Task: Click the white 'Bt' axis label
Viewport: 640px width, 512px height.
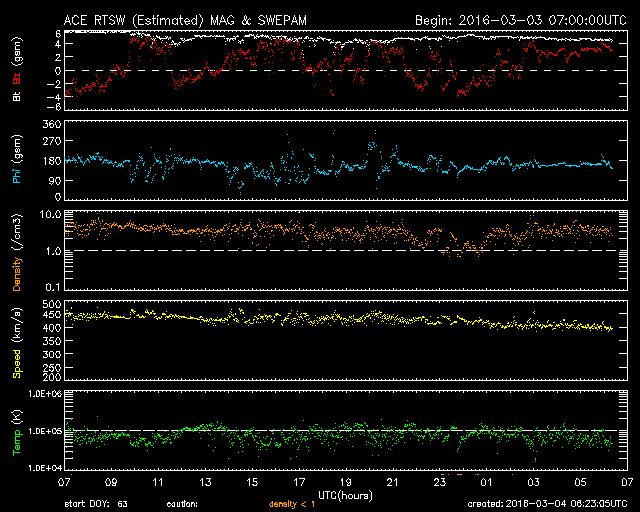Action: 17,96
